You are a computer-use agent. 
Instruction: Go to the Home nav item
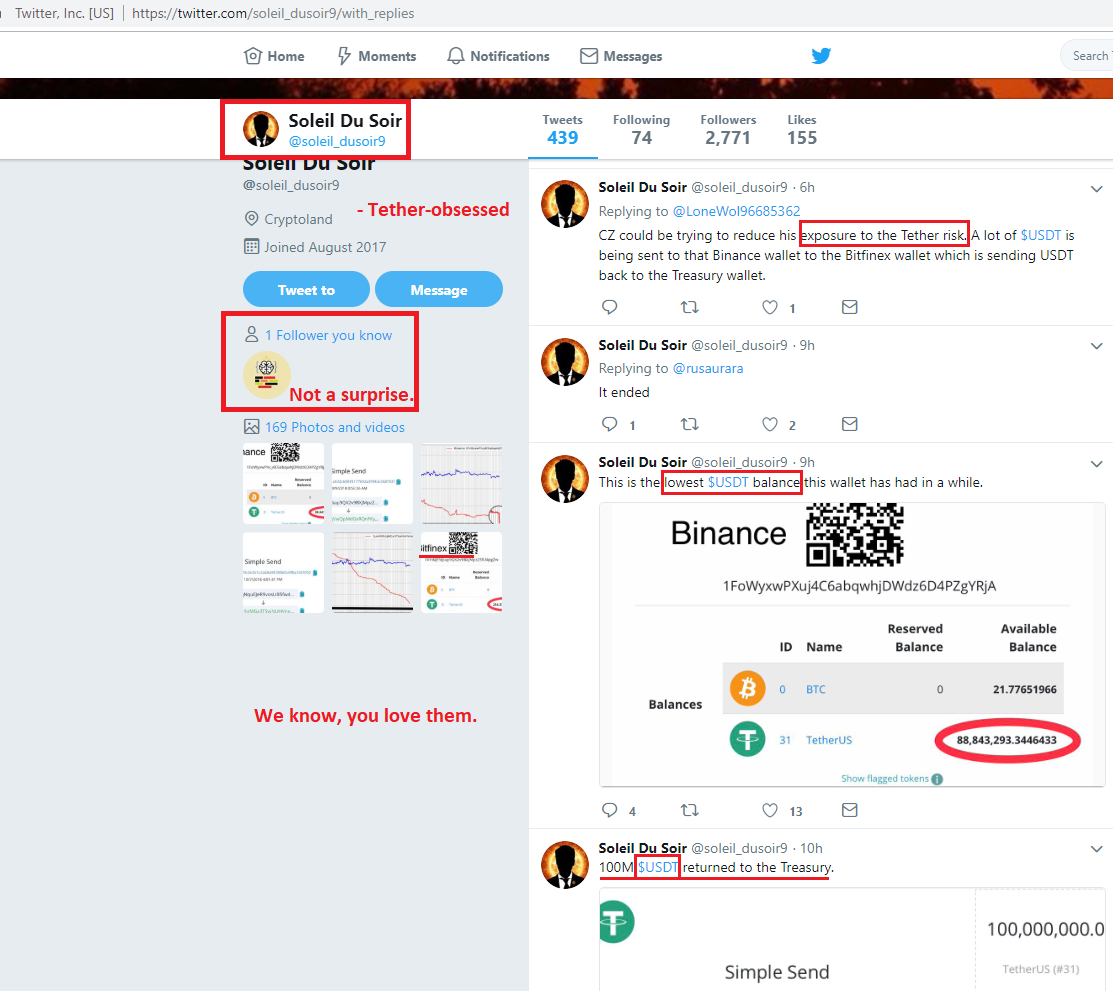click(x=274, y=56)
